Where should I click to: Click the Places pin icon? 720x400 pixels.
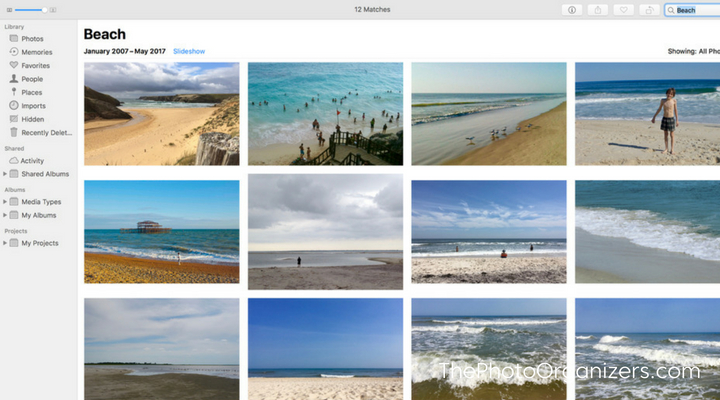[14, 92]
